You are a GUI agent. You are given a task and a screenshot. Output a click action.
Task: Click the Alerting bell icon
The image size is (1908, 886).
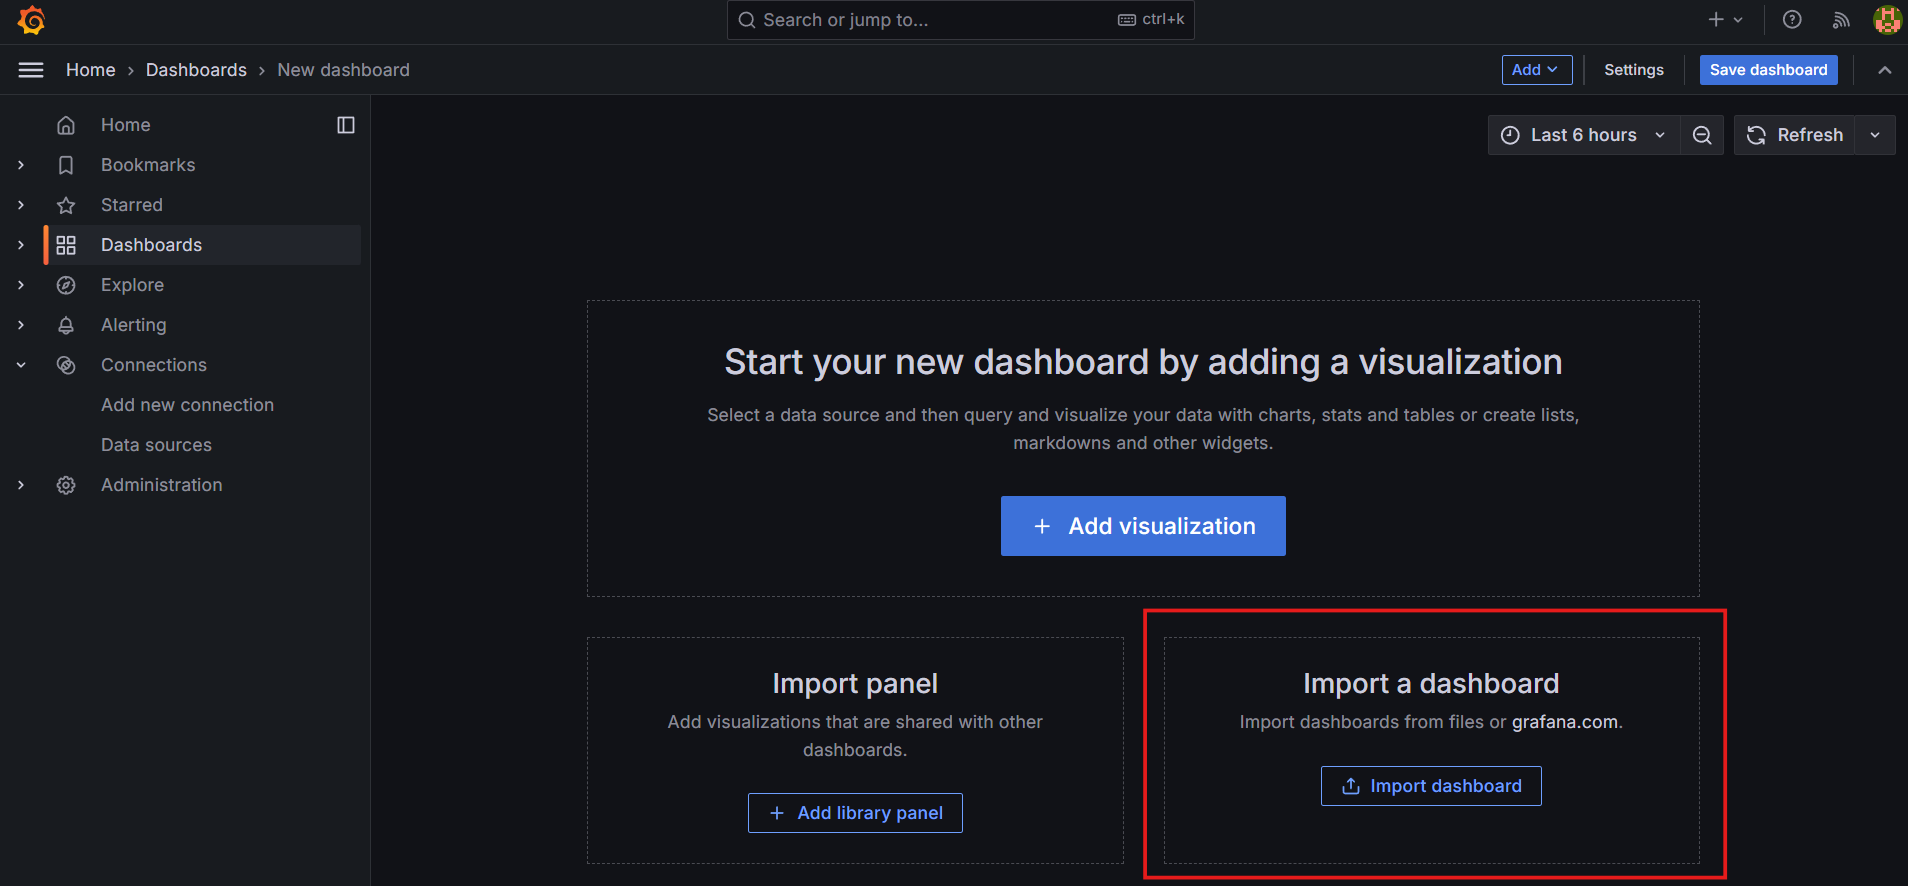(x=66, y=325)
